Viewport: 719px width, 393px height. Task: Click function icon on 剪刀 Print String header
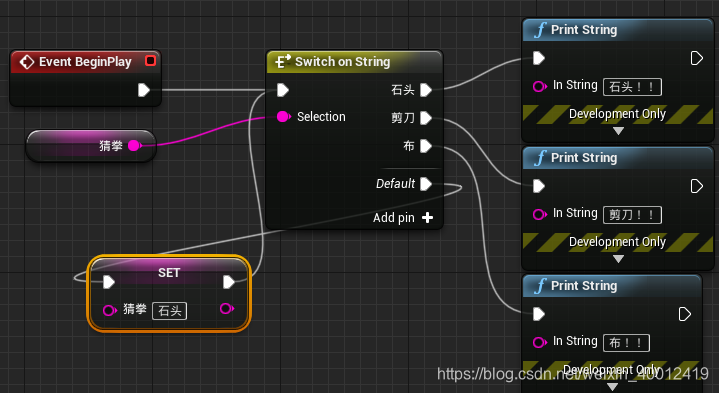point(540,158)
